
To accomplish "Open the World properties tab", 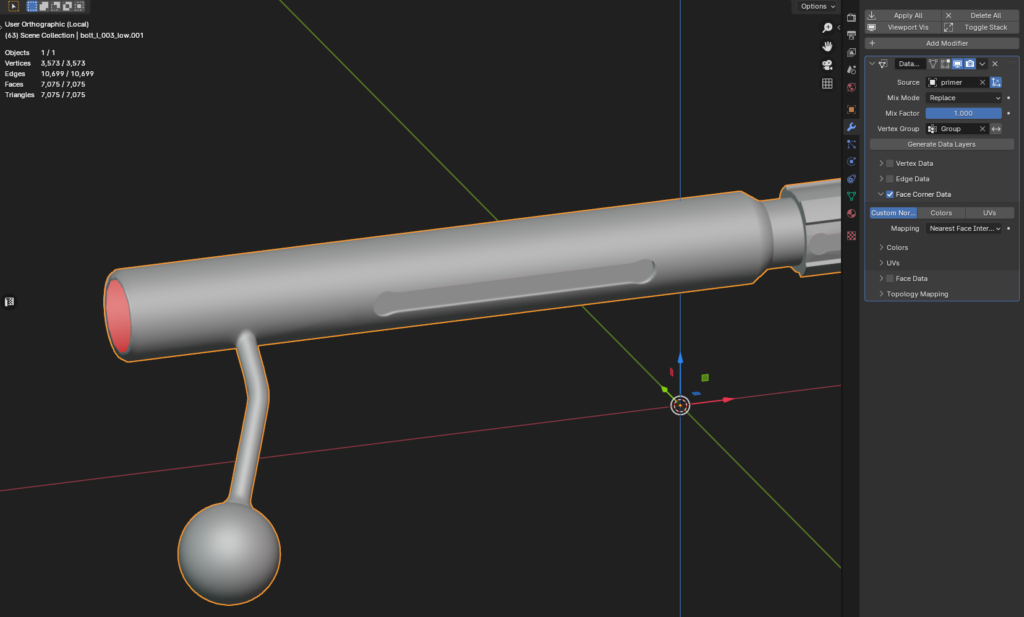I will (851, 87).
